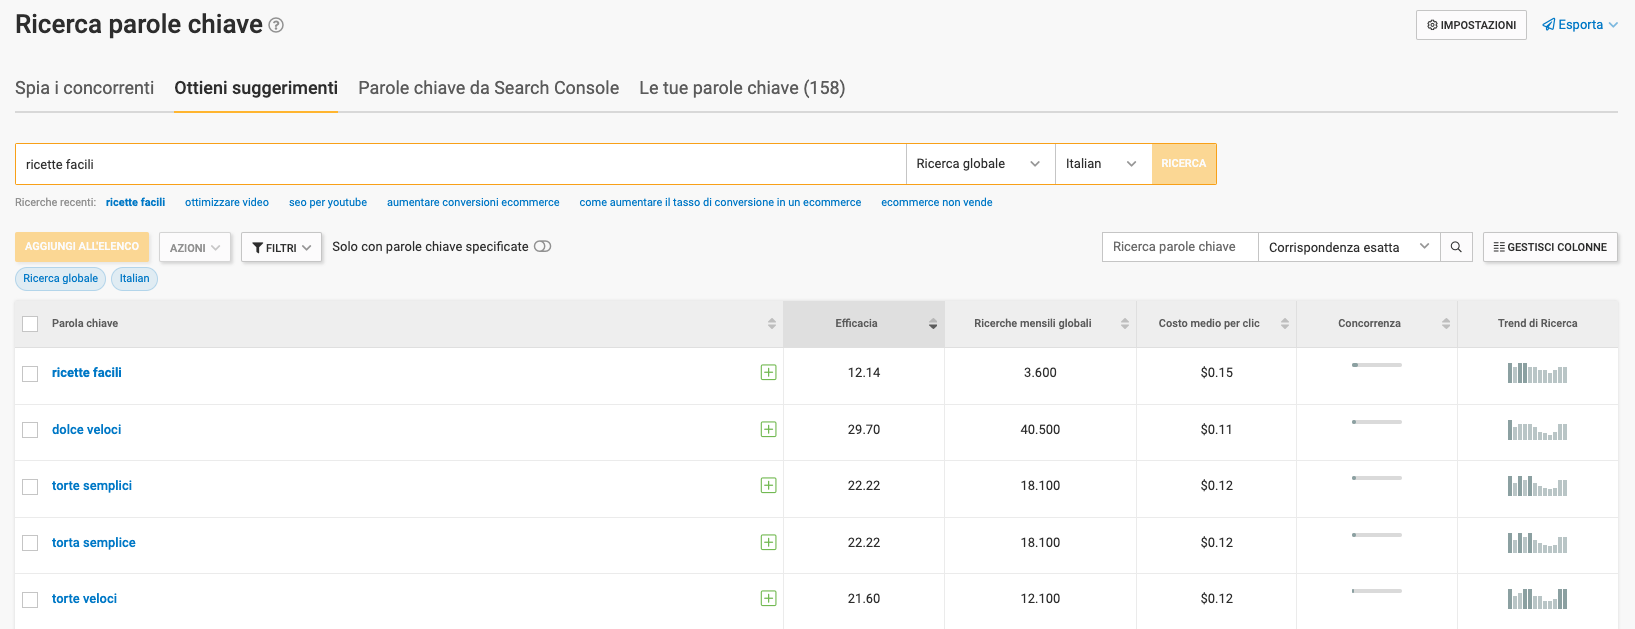Click the help icon next to Ricerca parole chiave

276,26
